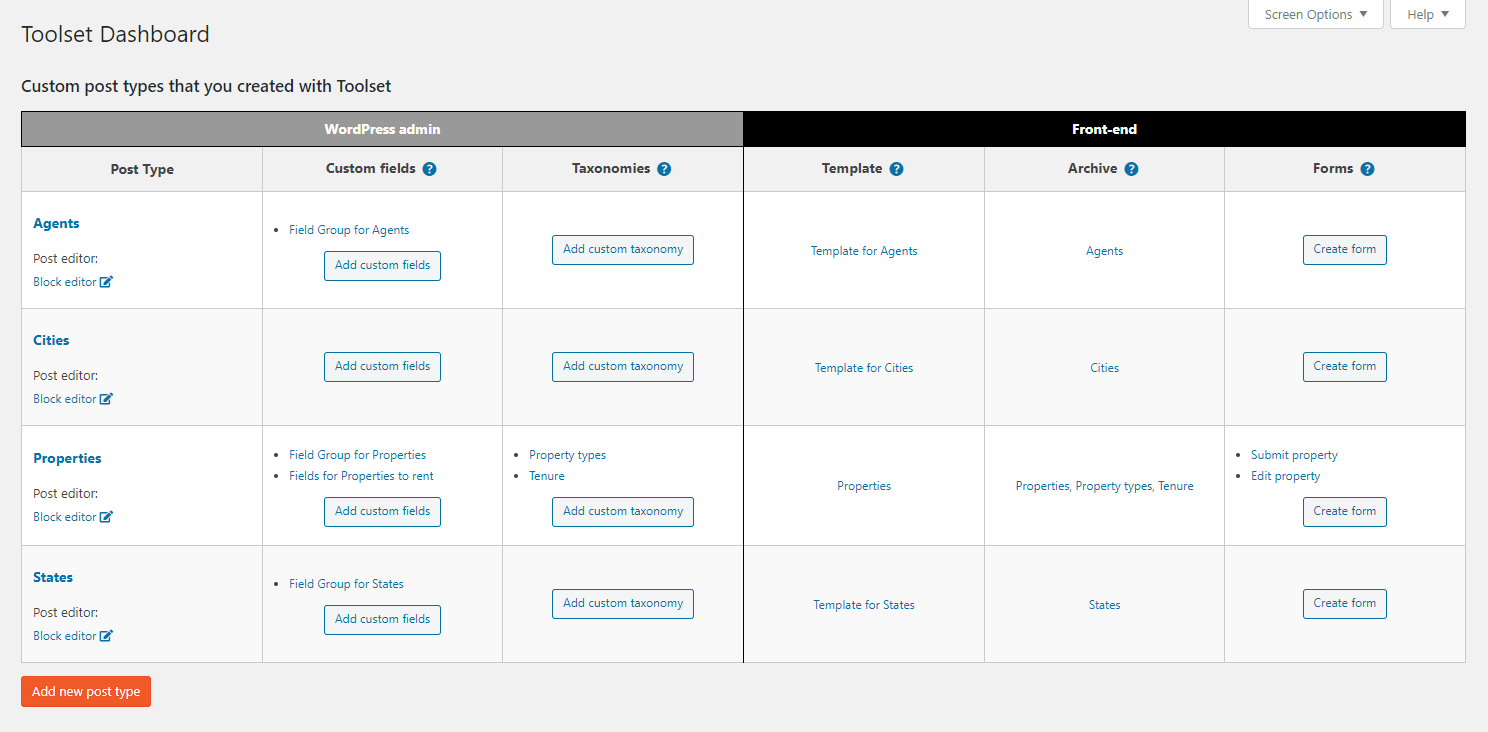Viewport: 1488px width, 732px height.
Task: Add custom fields for Cities
Action: (x=382, y=367)
